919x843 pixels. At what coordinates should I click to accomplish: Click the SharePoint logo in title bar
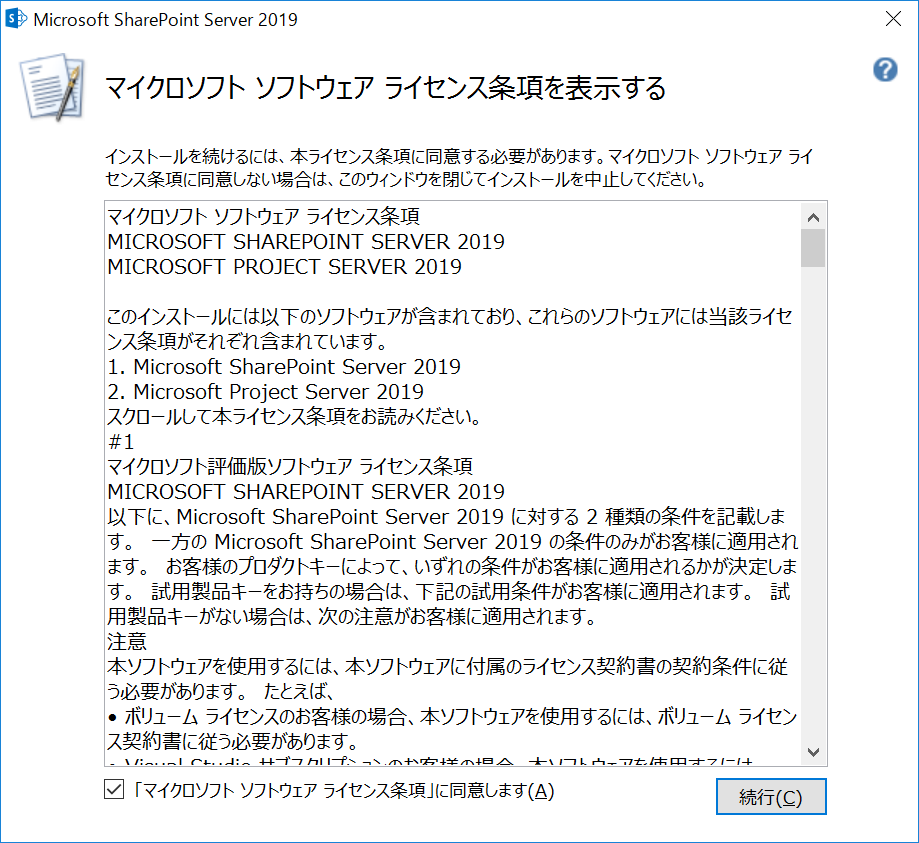[x=16, y=19]
